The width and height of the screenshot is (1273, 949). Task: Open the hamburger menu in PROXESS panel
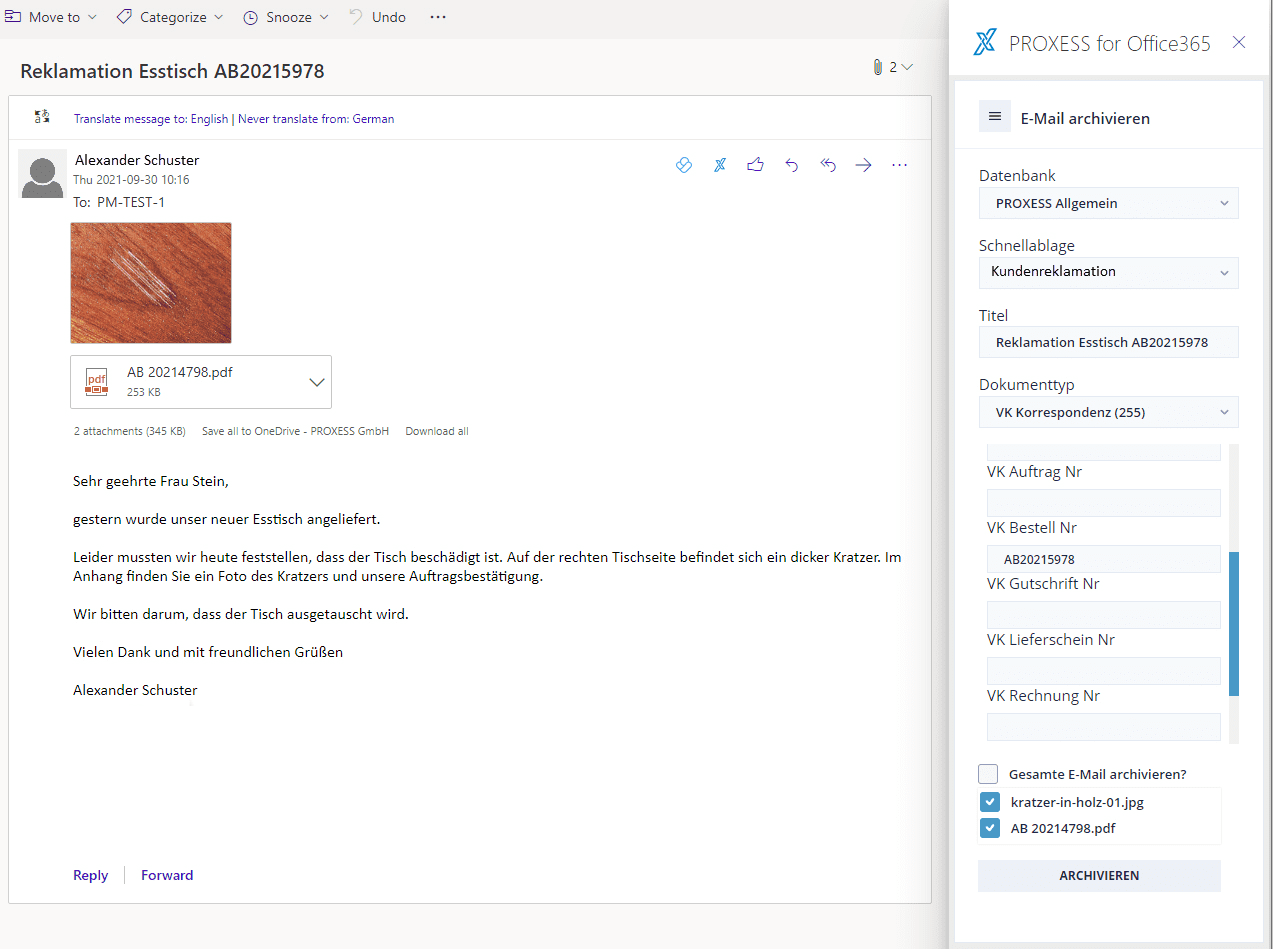coord(995,117)
